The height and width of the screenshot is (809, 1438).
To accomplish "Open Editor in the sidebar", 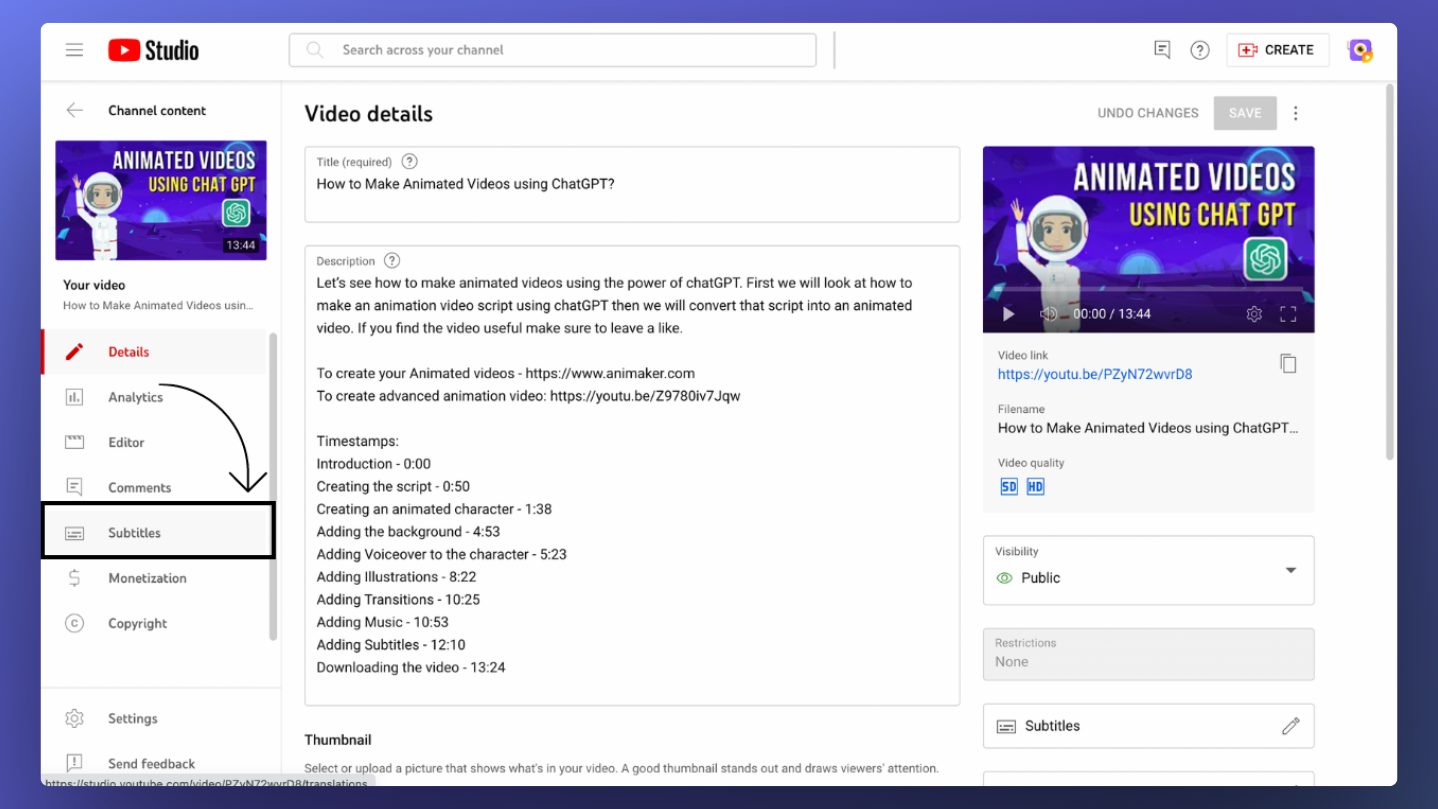I will pyautogui.click(x=153, y=442).
